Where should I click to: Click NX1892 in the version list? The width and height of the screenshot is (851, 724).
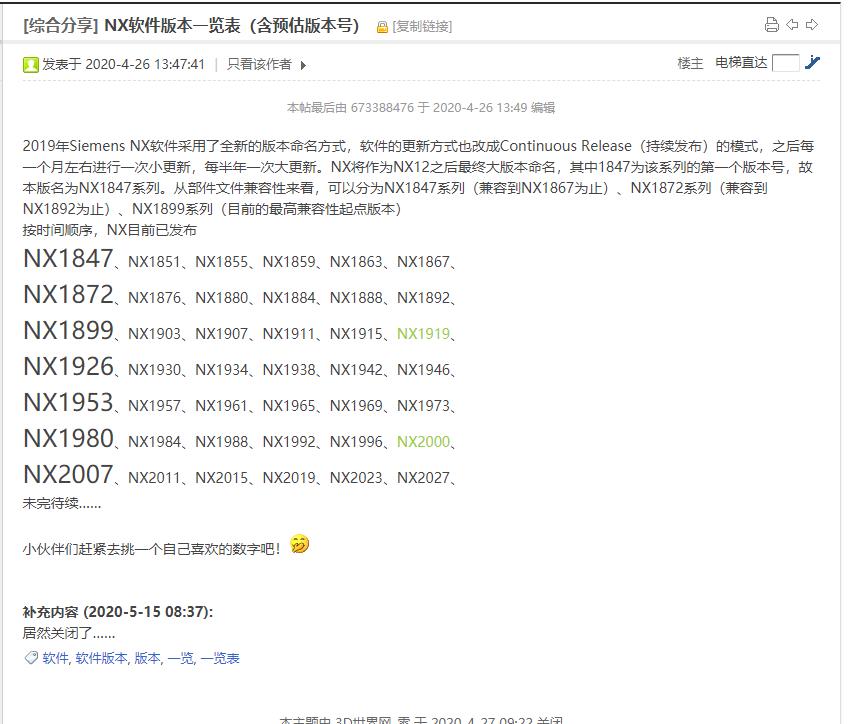click(423, 297)
